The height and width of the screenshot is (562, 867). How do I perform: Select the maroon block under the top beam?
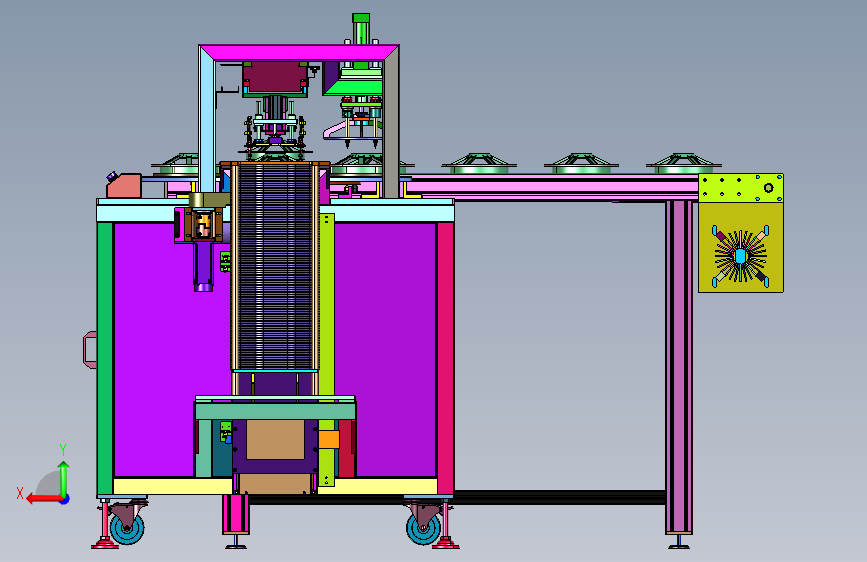pyautogui.click(x=275, y=79)
